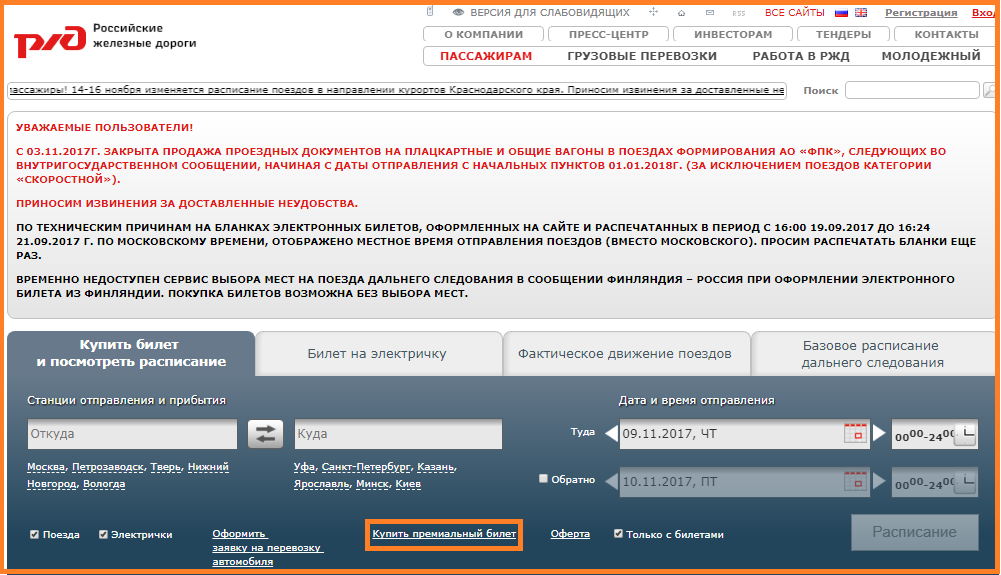Click the Купить премиальный билет link

click(444, 534)
